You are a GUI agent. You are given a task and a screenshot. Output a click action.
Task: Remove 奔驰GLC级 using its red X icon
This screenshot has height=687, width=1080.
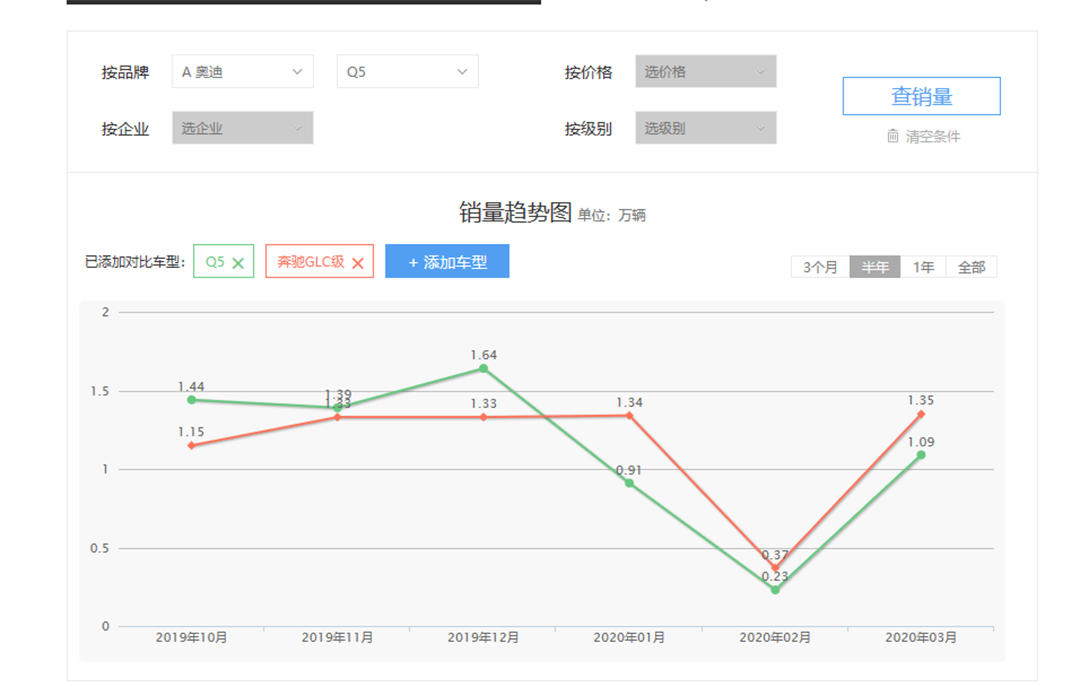point(357,263)
